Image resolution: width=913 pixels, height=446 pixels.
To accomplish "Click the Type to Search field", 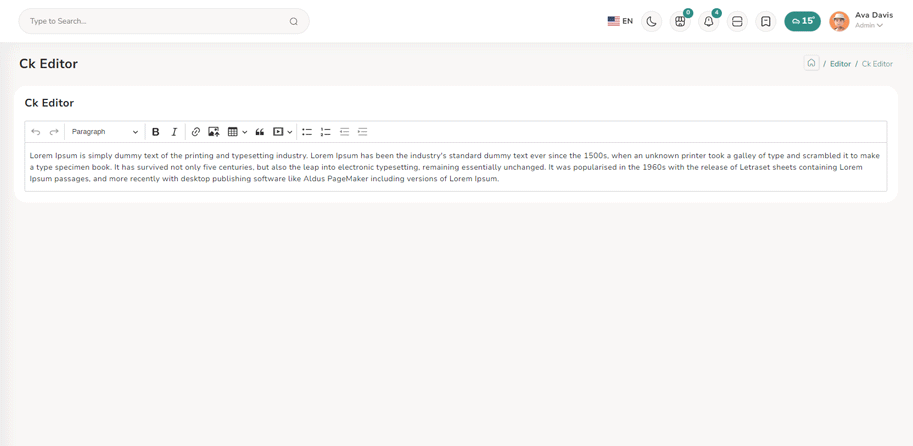I will [x=157, y=21].
